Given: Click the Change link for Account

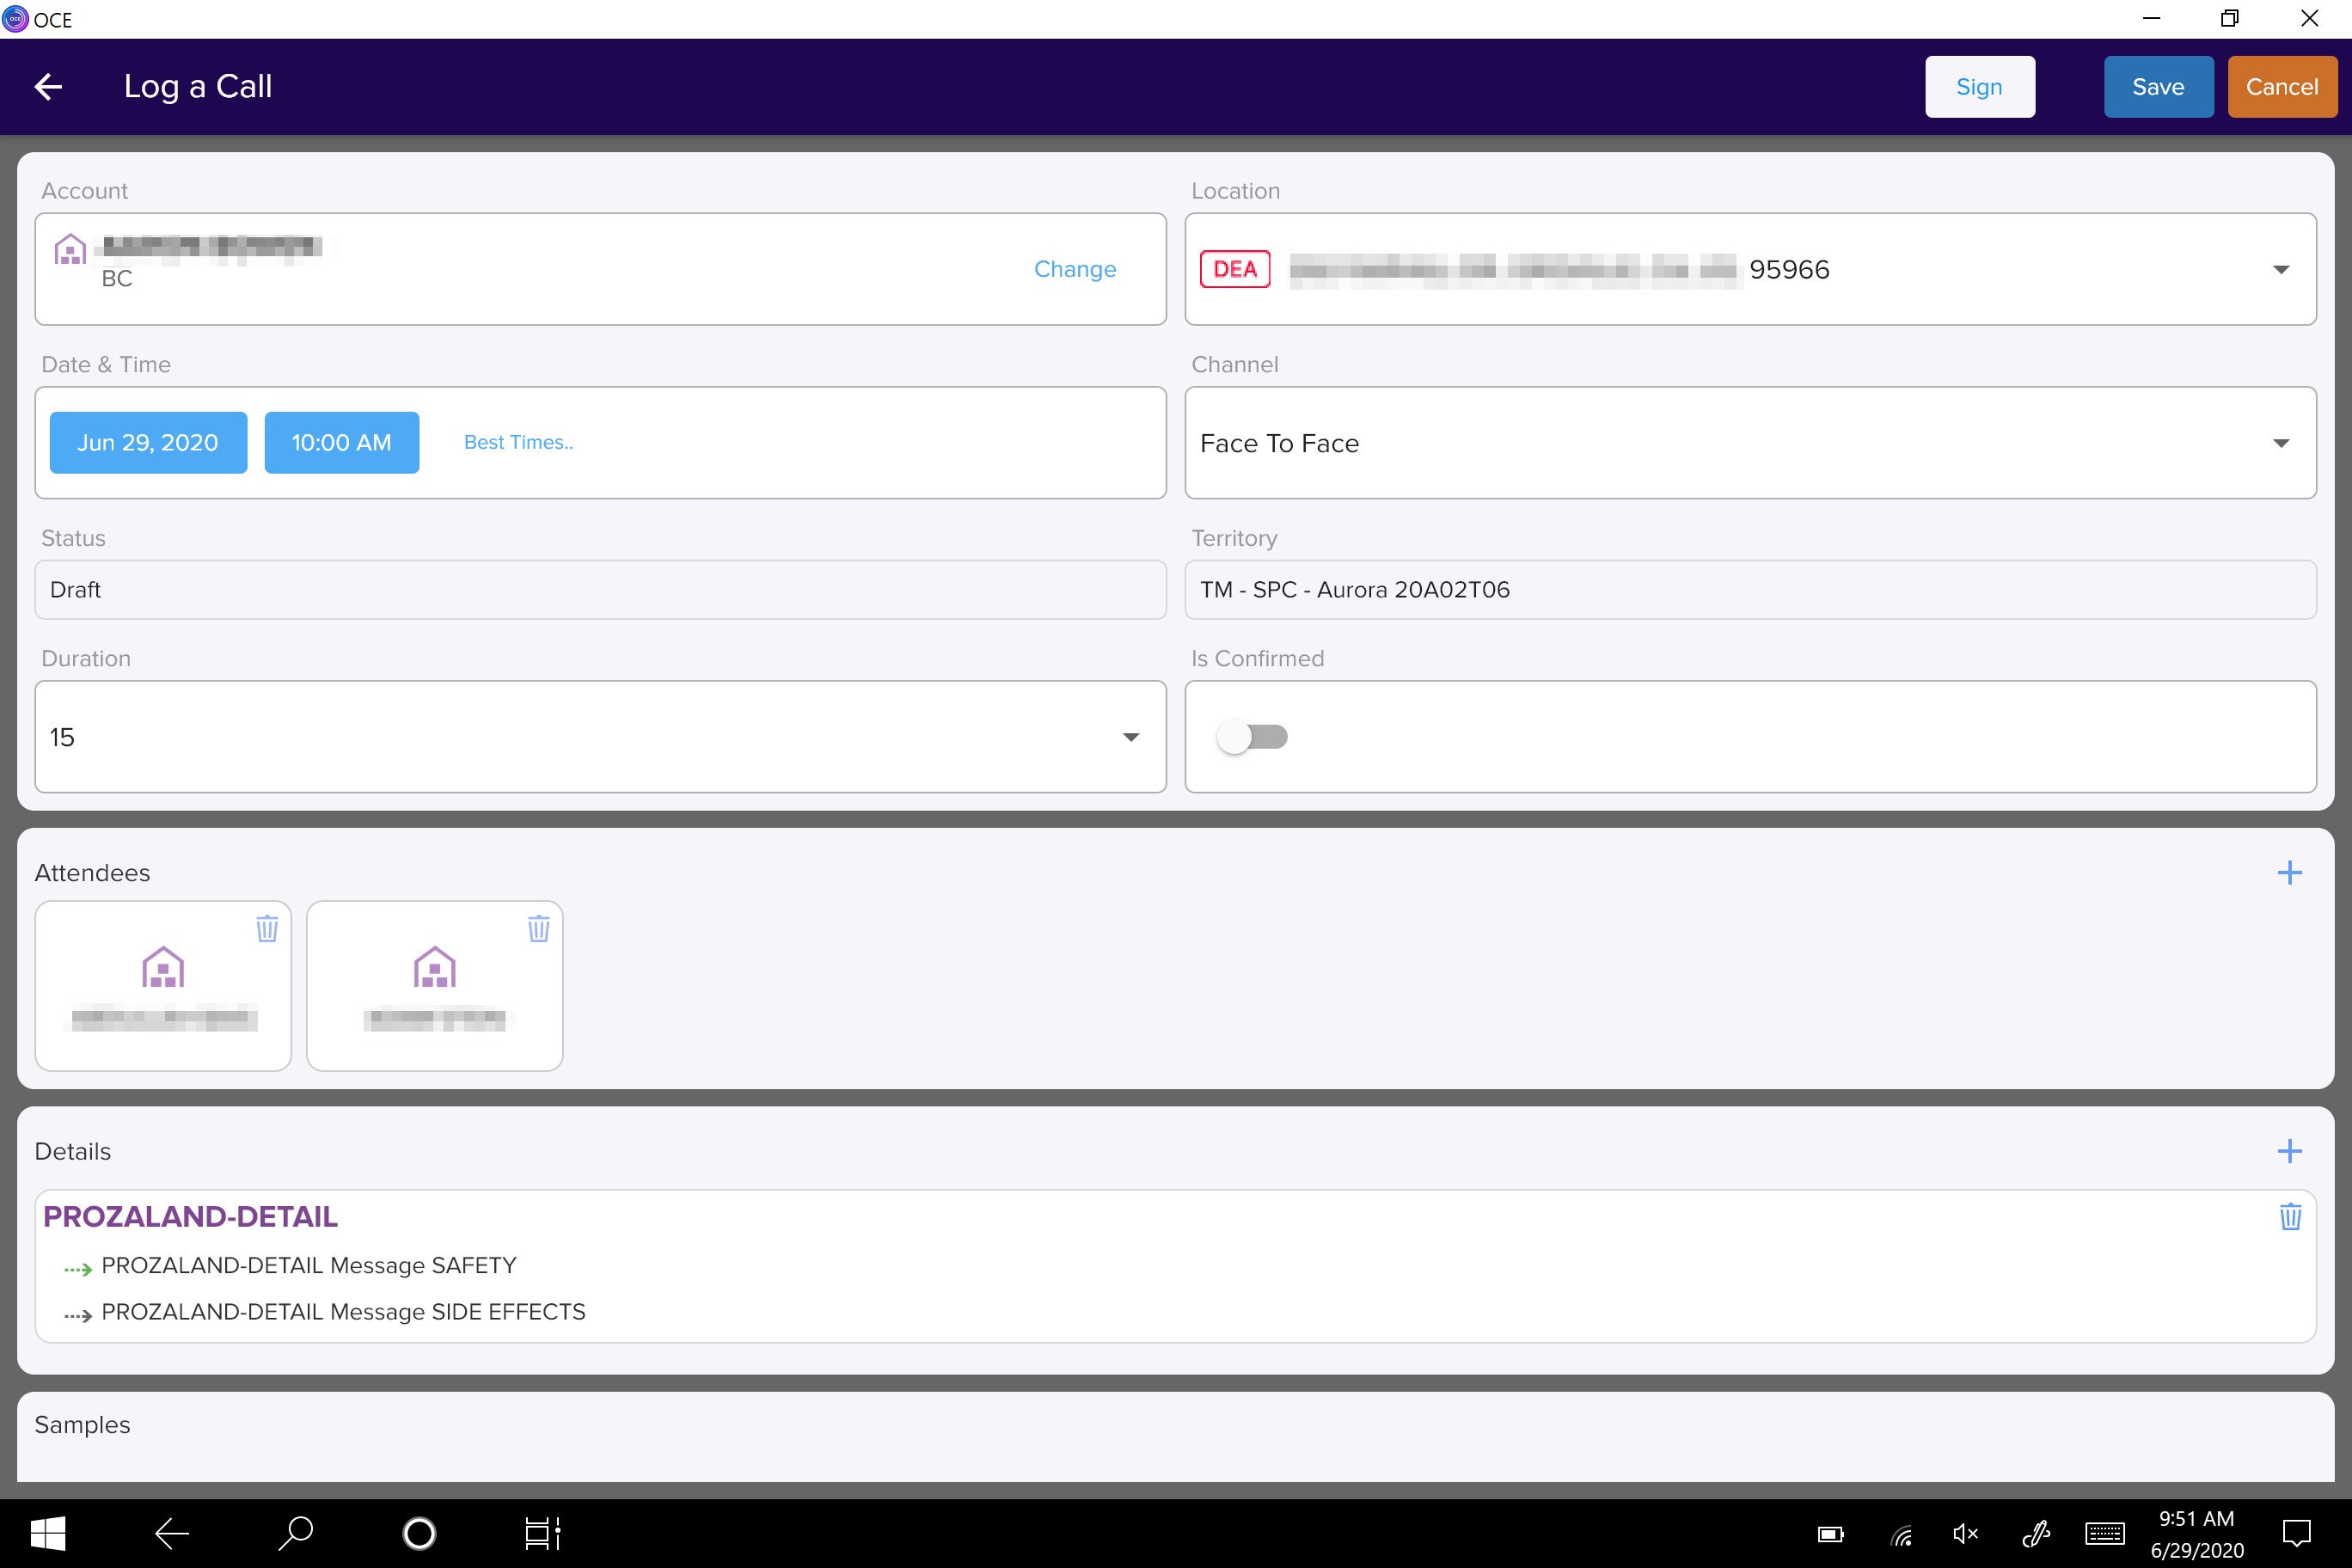Looking at the screenshot, I should [x=1074, y=268].
